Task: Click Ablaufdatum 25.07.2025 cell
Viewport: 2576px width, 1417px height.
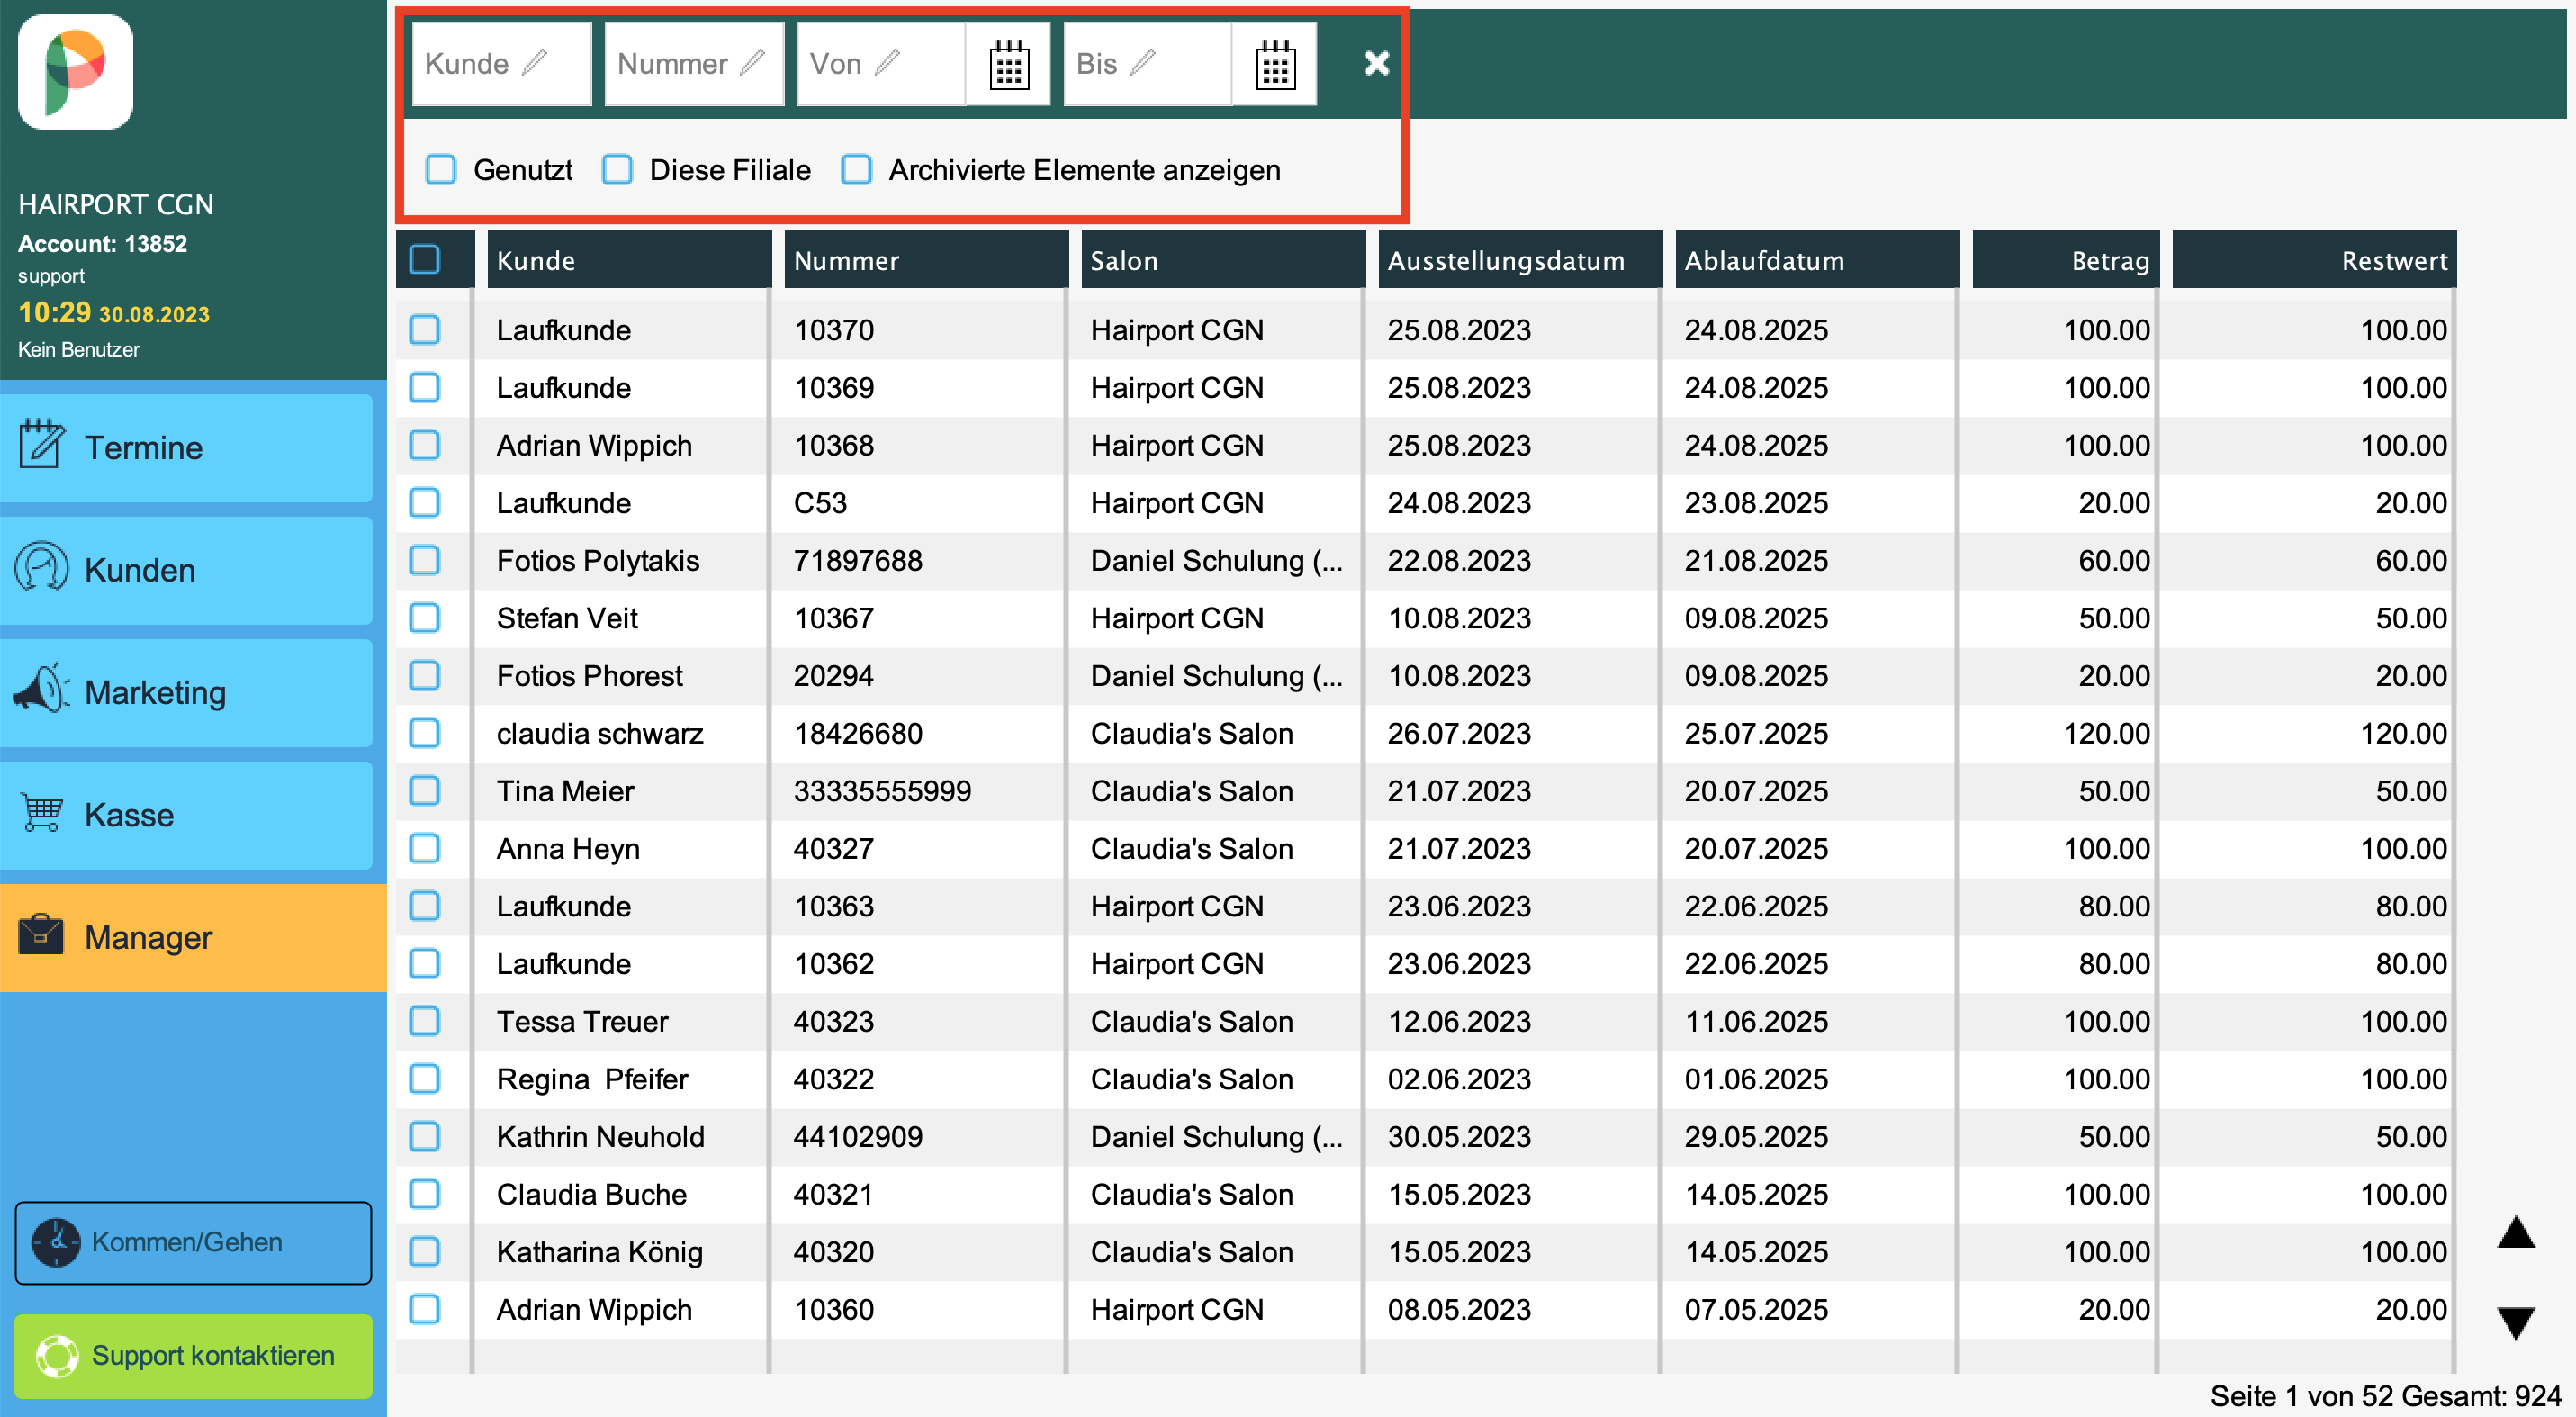Action: [1756, 733]
